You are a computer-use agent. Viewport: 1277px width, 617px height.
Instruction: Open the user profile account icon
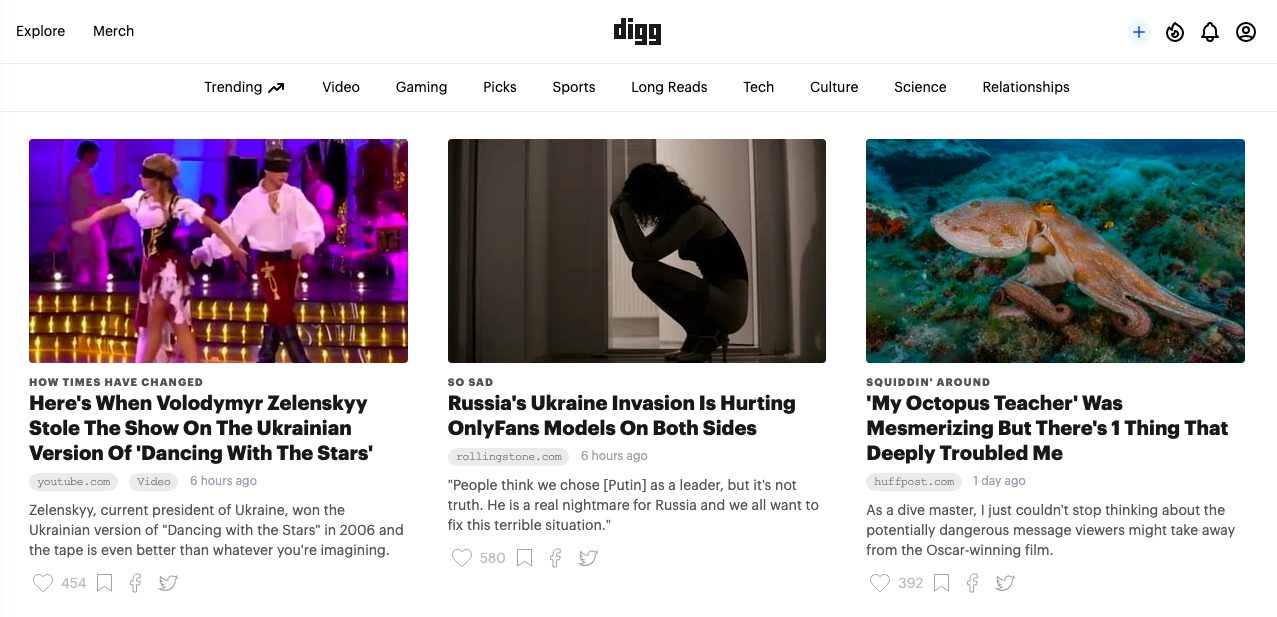1246,32
